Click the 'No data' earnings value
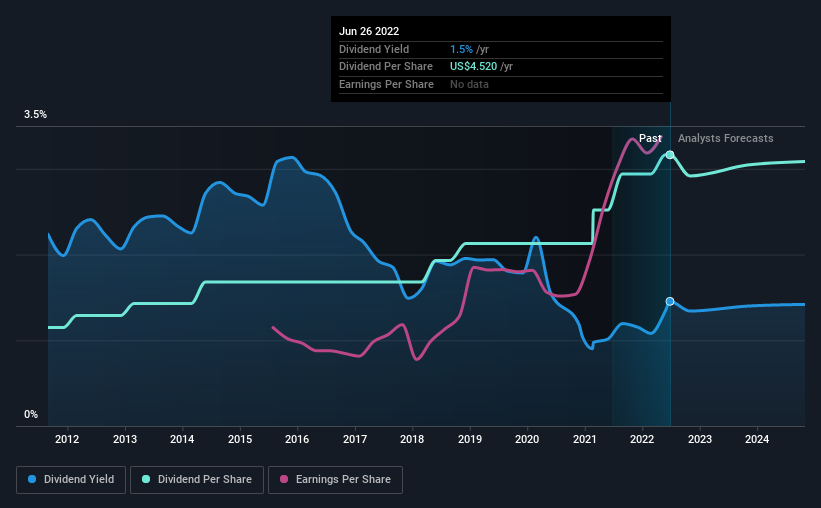Viewport: 821px width, 508px height. click(x=469, y=84)
